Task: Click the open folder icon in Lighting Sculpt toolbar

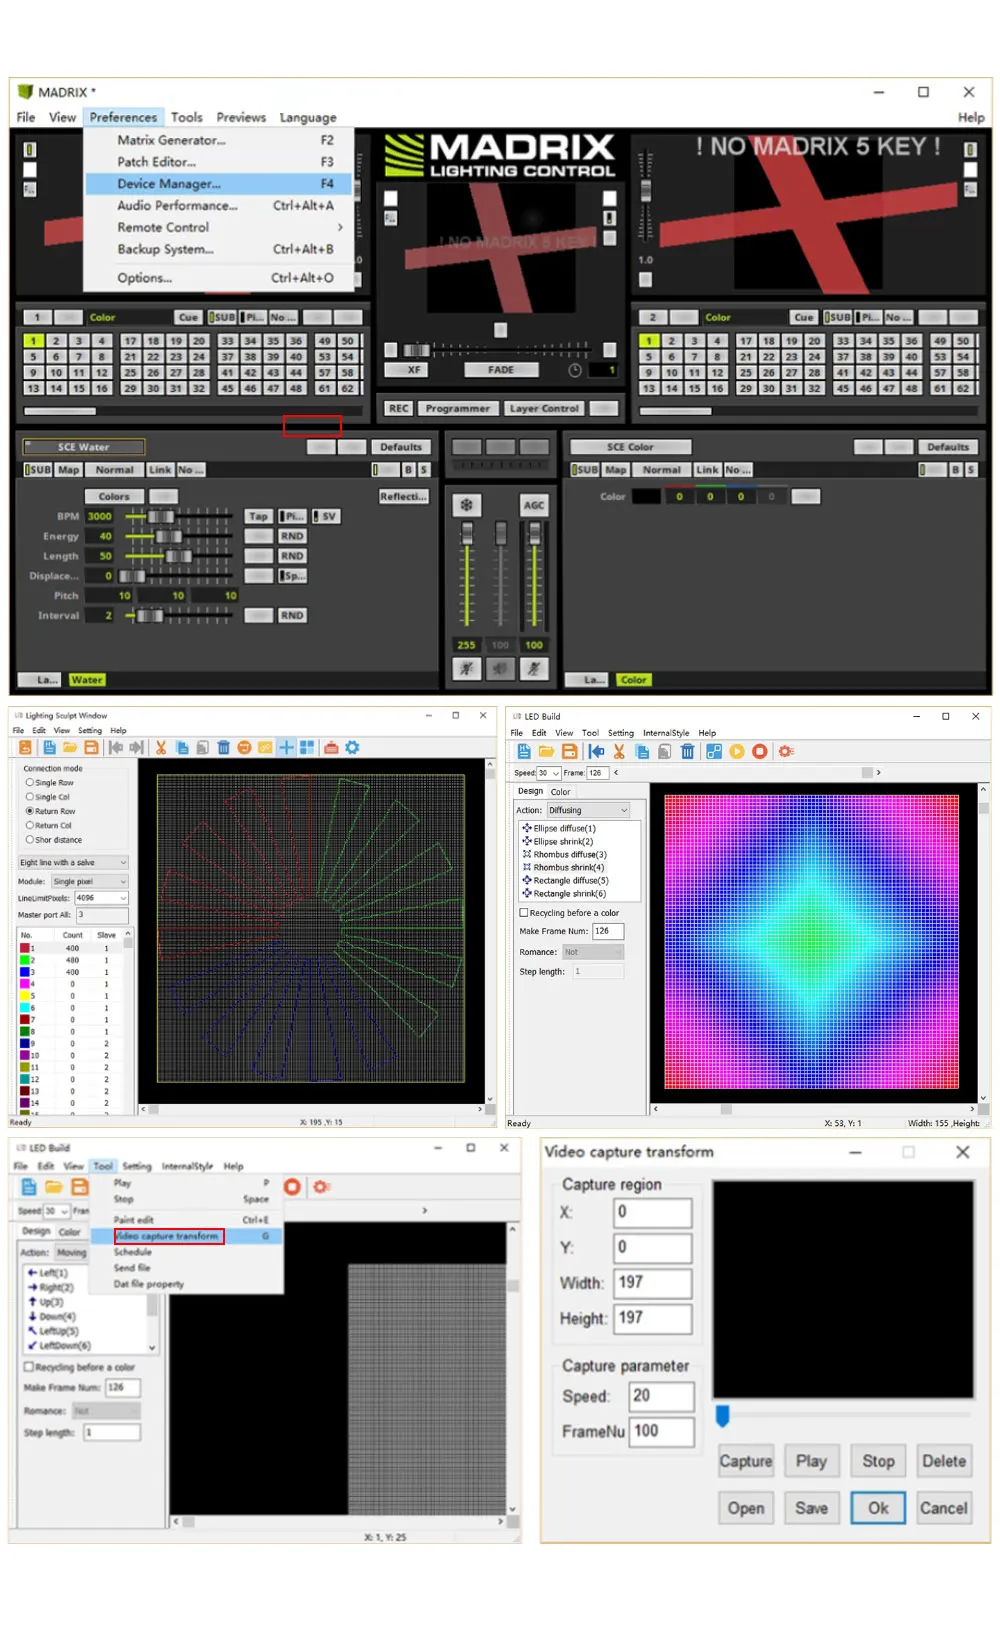Action: [70, 747]
